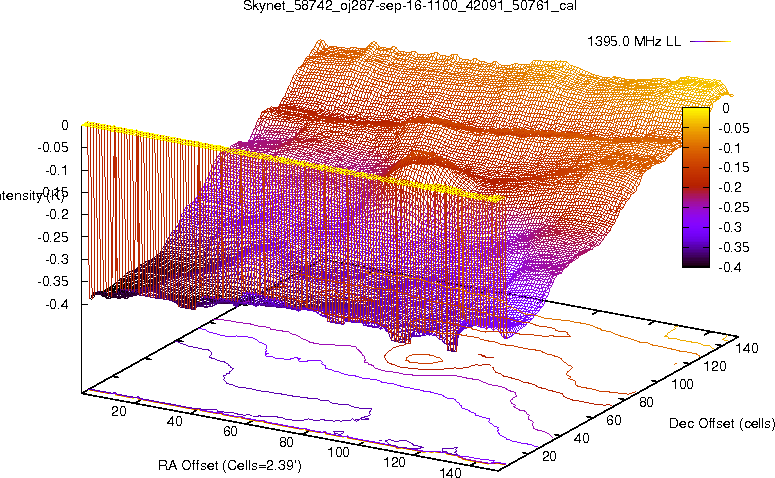
Task: Pick the 20 tick on the RA Offset axis
Action: pyautogui.click(x=119, y=411)
